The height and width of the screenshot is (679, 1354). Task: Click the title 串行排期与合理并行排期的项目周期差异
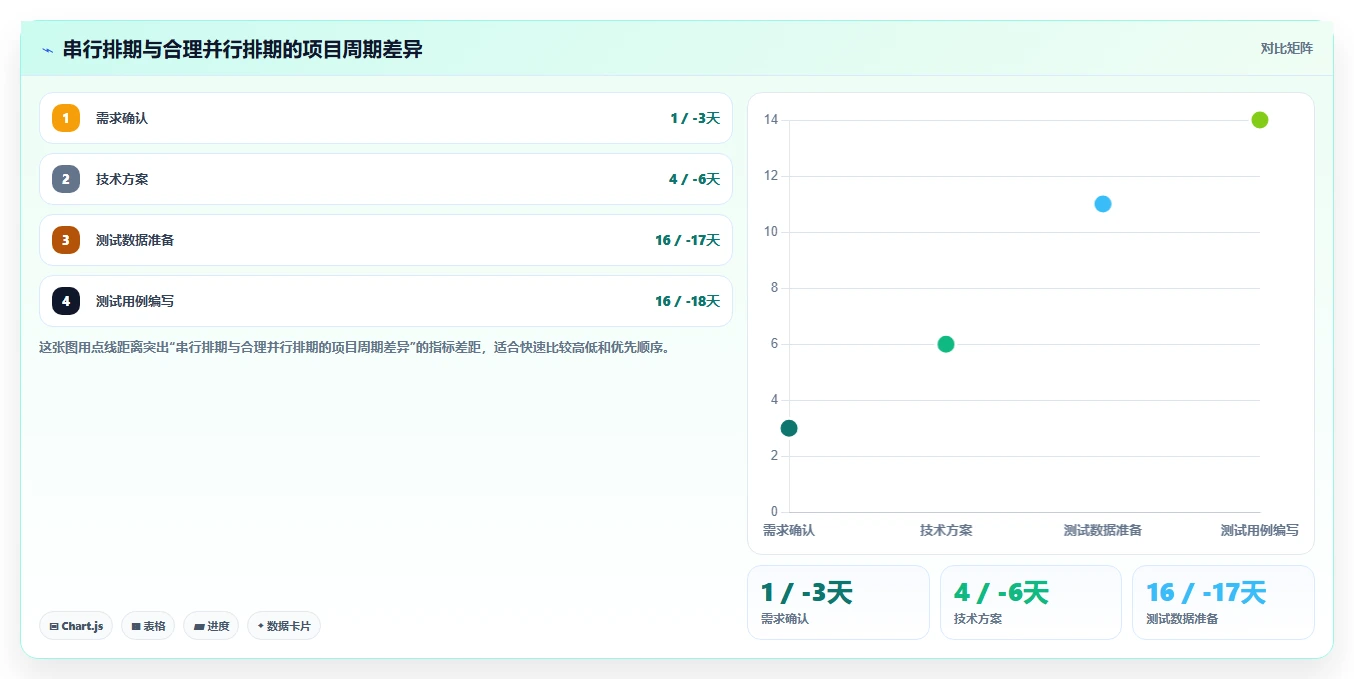tap(243, 49)
